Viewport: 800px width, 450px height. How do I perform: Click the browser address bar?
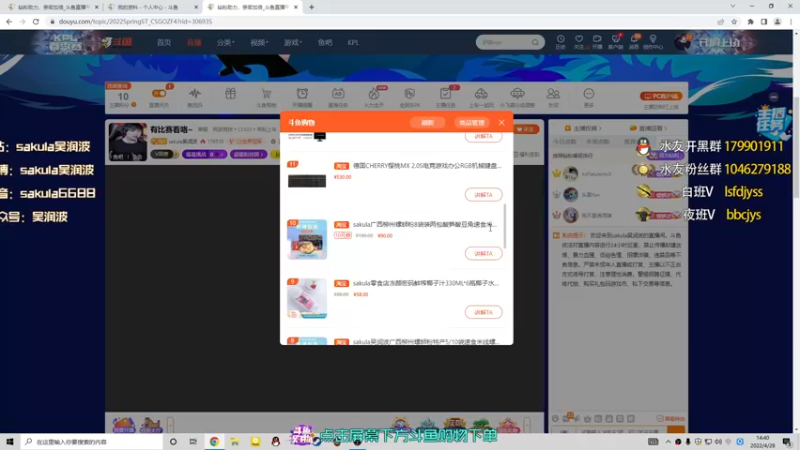(x=378, y=21)
